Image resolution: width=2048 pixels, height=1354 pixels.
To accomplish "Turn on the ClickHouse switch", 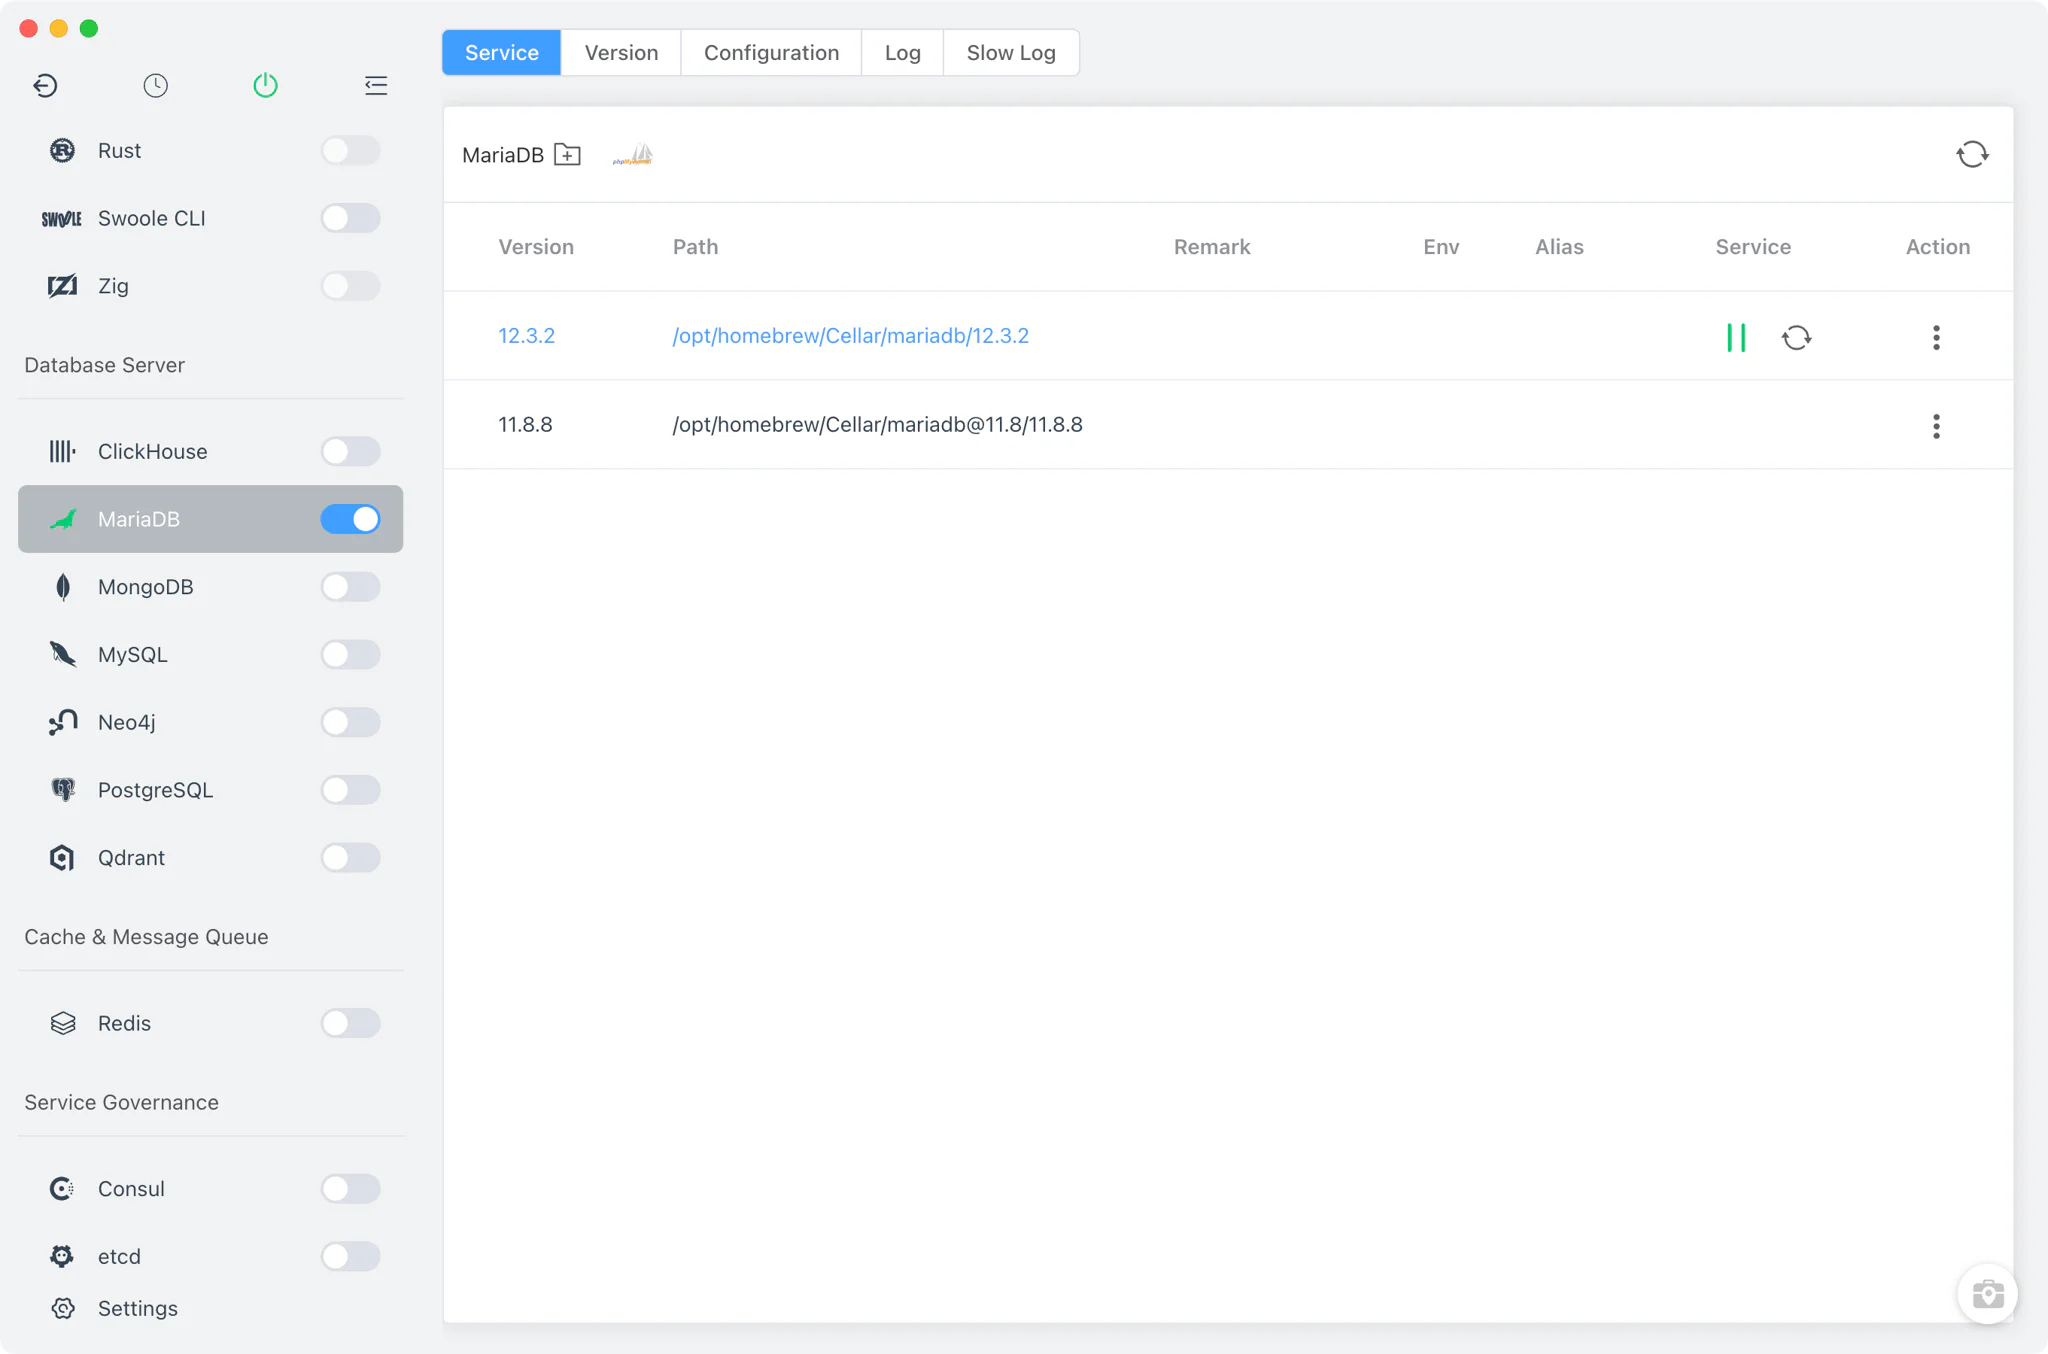I will pyautogui.click(x=350, y=451).
